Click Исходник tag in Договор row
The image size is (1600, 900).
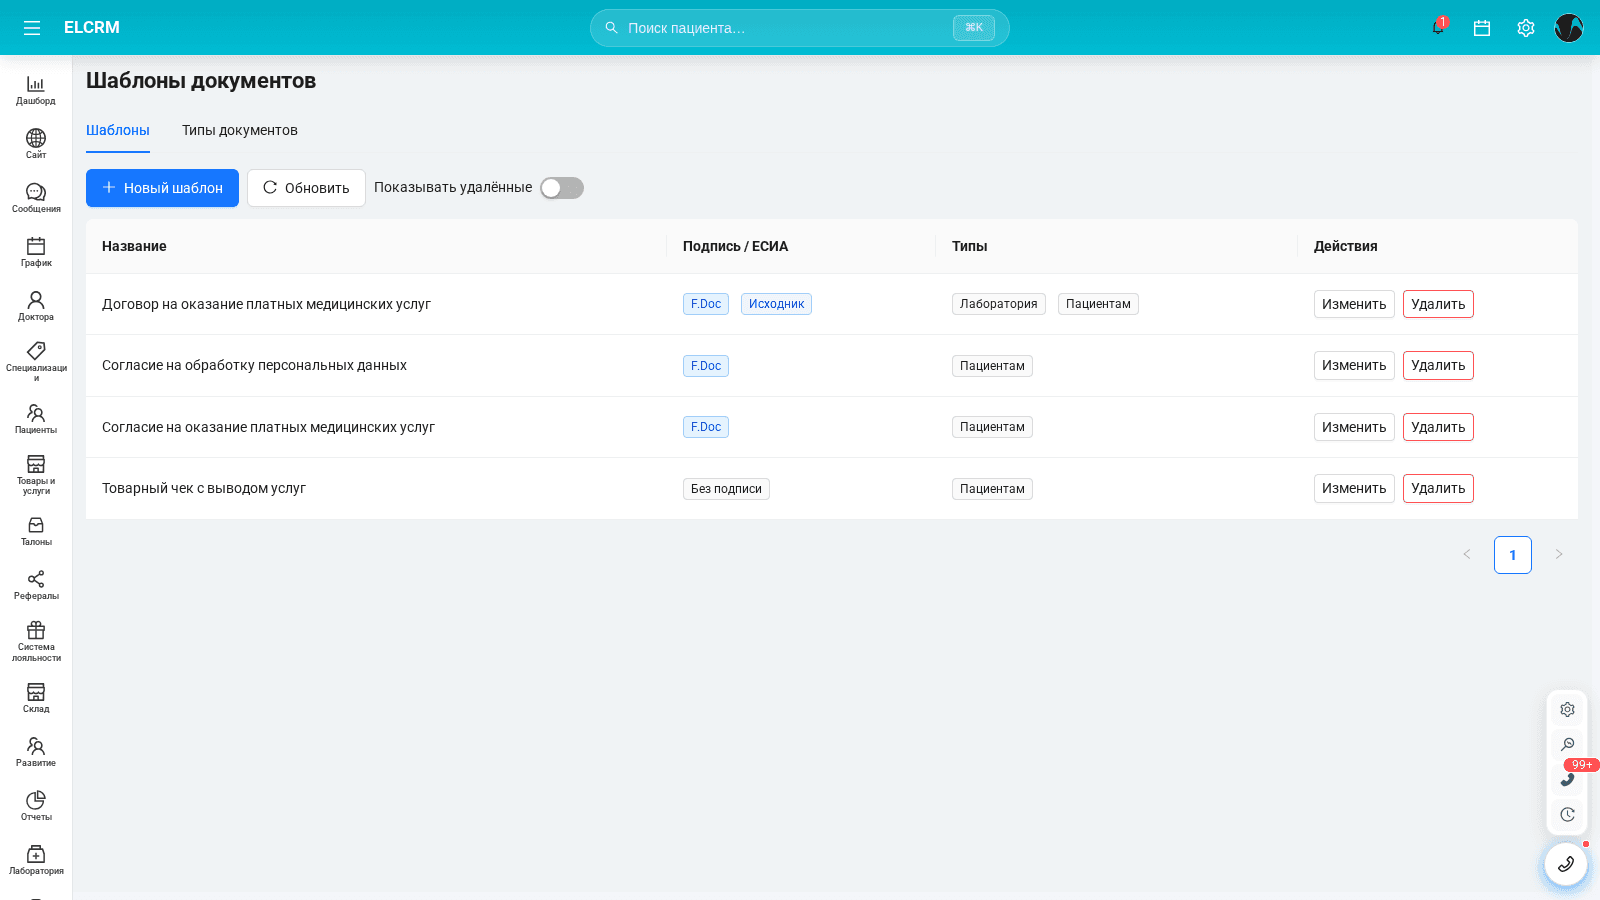point(776,304)
